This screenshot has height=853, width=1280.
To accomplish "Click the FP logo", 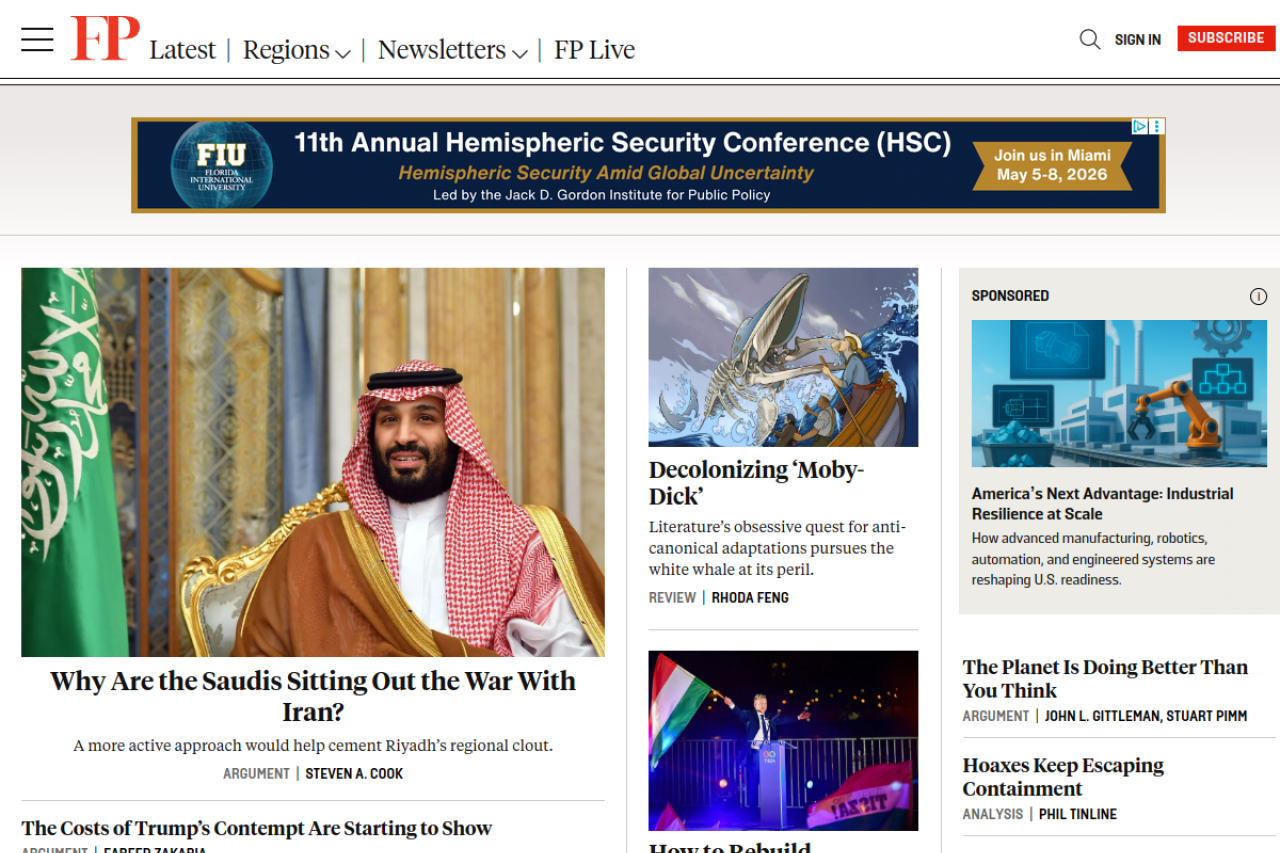I will pyautogui.click(x=105, y=38).
